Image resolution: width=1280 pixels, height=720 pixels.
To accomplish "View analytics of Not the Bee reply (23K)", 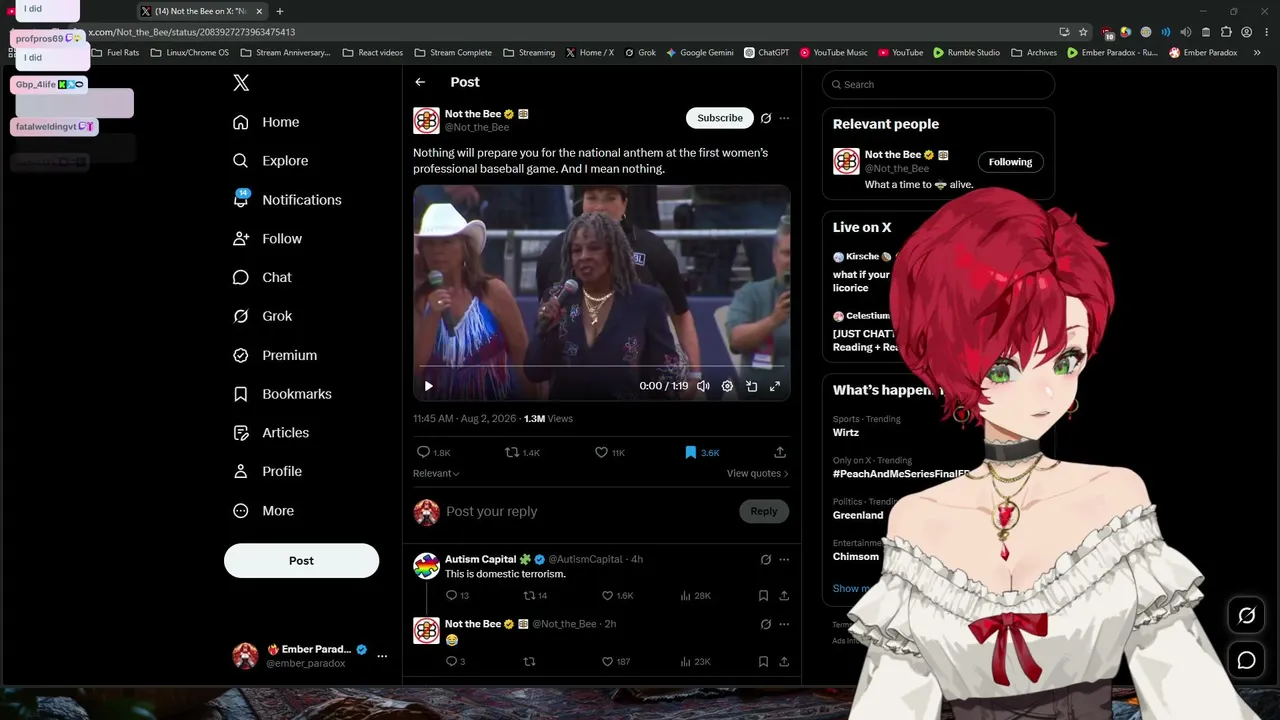I will tap(695, 661).
